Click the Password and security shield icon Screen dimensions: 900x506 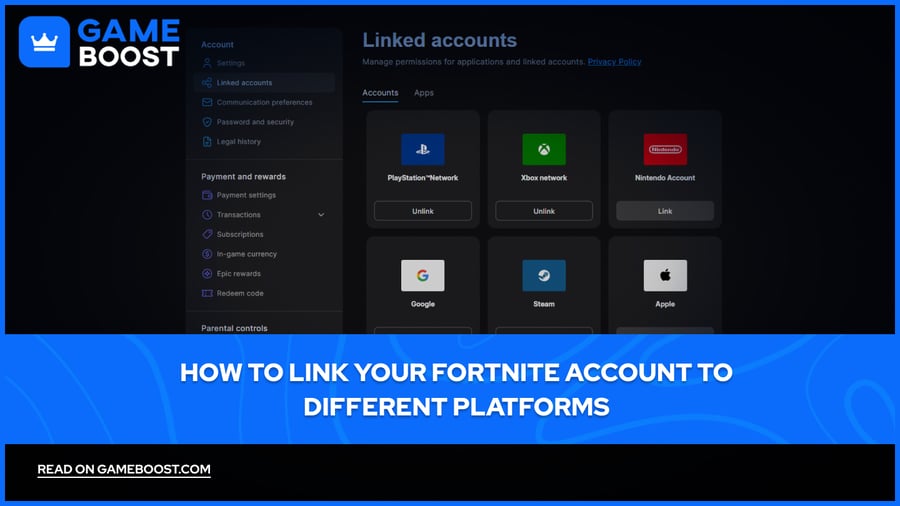click(207, 122)
